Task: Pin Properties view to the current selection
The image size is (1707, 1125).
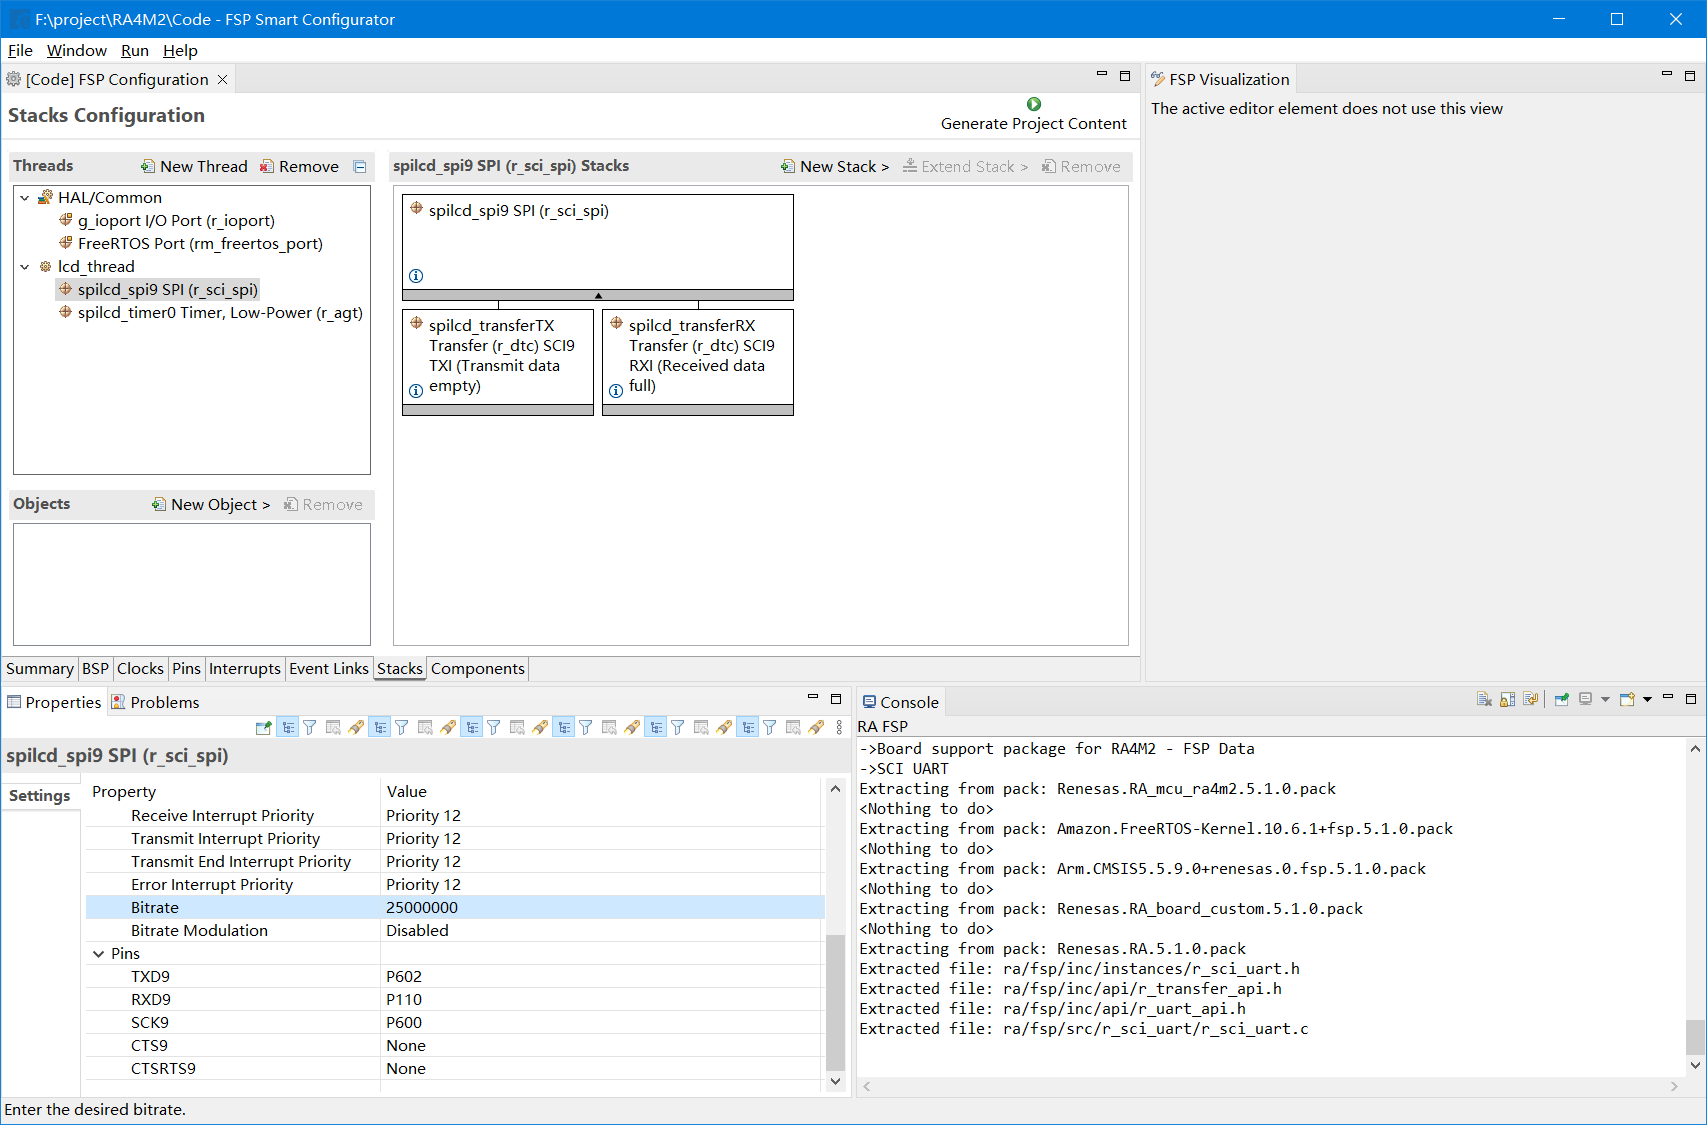Action: (263, 728)
